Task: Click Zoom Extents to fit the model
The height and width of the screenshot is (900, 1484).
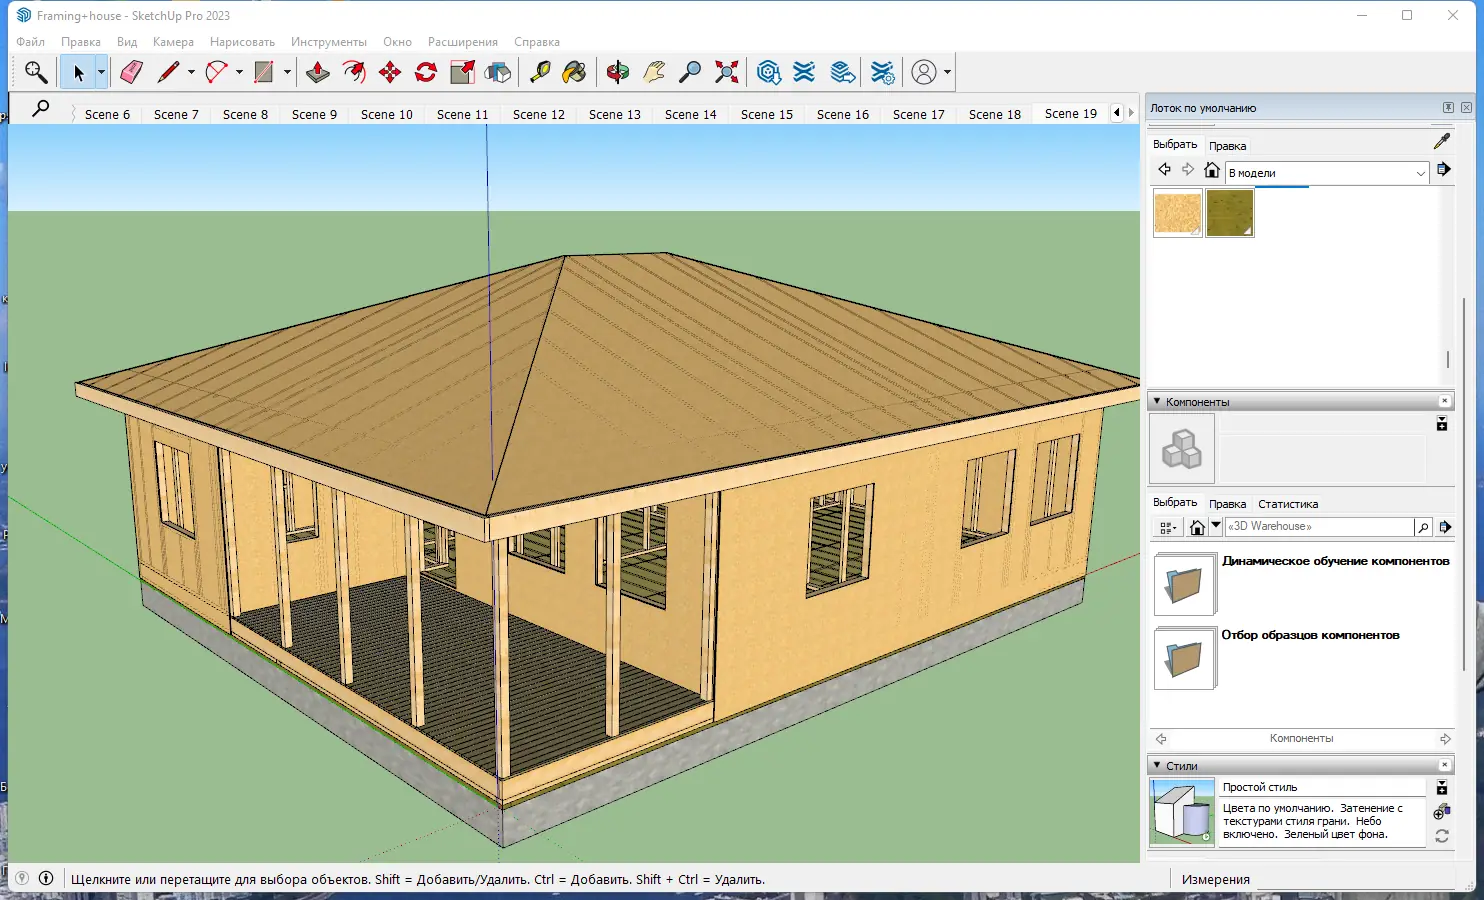Action: tap(726, 72)
